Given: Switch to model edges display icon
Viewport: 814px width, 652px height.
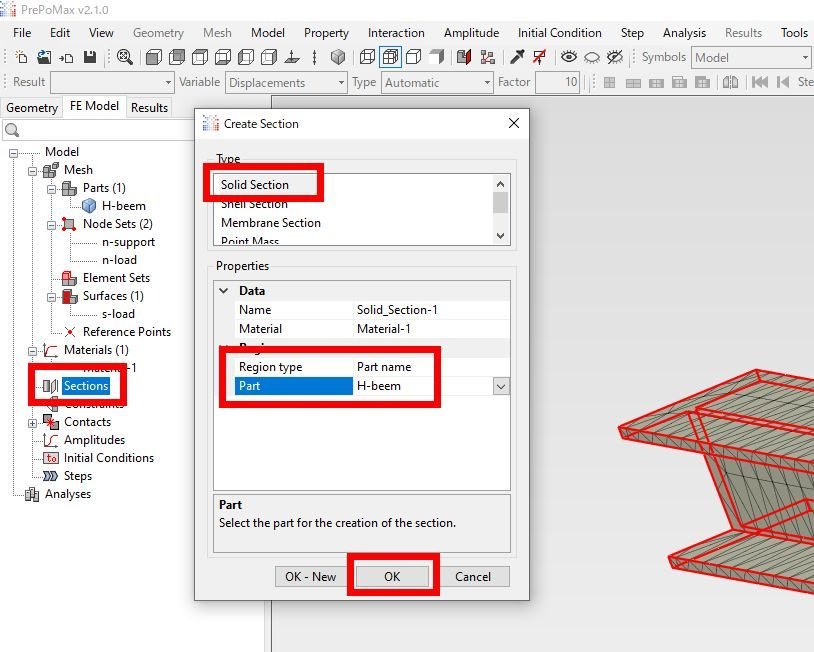Looking at the screenshot, I should click(x=414, y=57).
